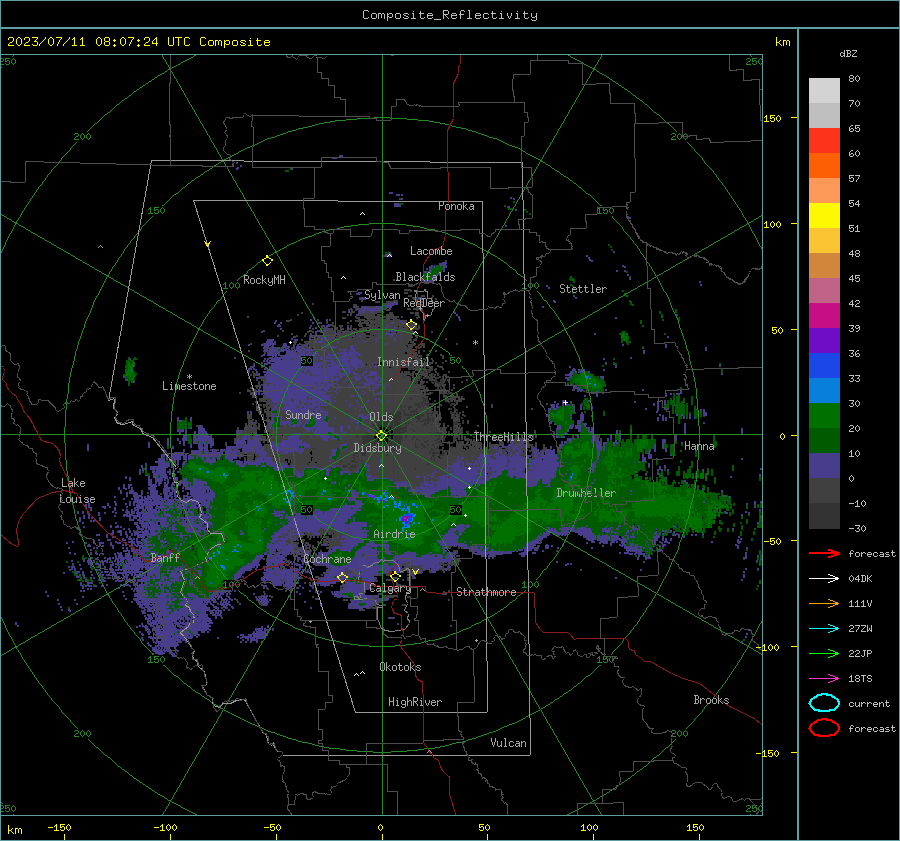This screenshot has height=841, width=900.
Task: Click the 'Composite_Reflectivity' title text
Action: [450, 15]
